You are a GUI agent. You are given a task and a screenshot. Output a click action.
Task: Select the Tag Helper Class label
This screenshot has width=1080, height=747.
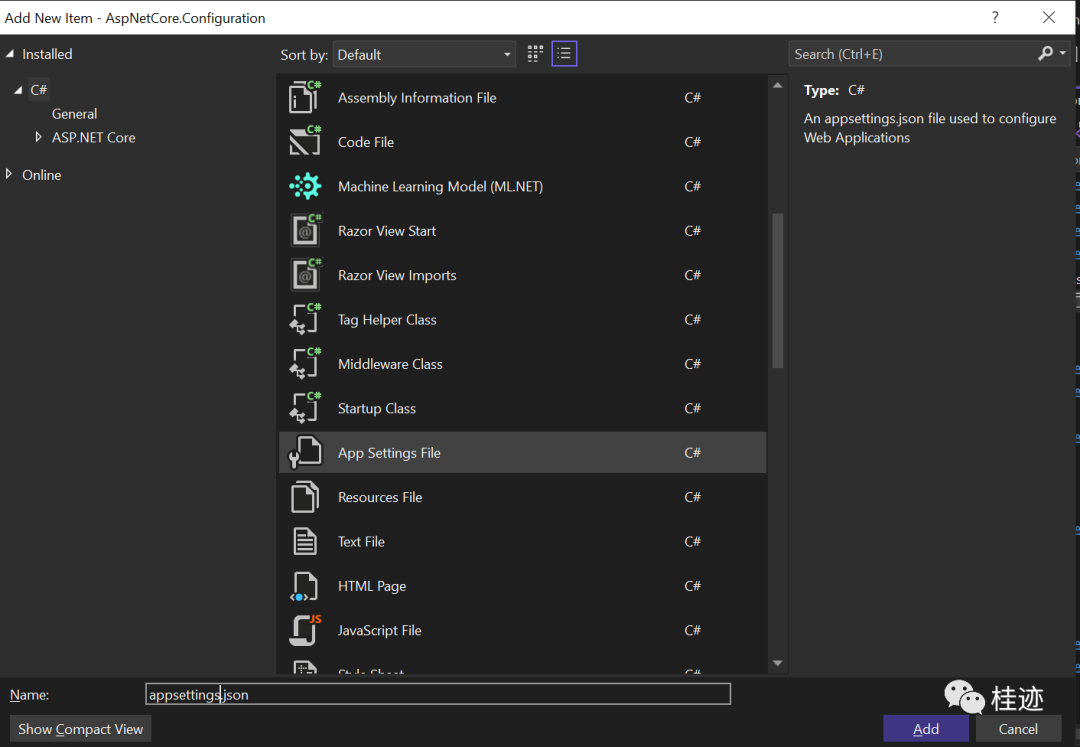(x=387, y=319)
